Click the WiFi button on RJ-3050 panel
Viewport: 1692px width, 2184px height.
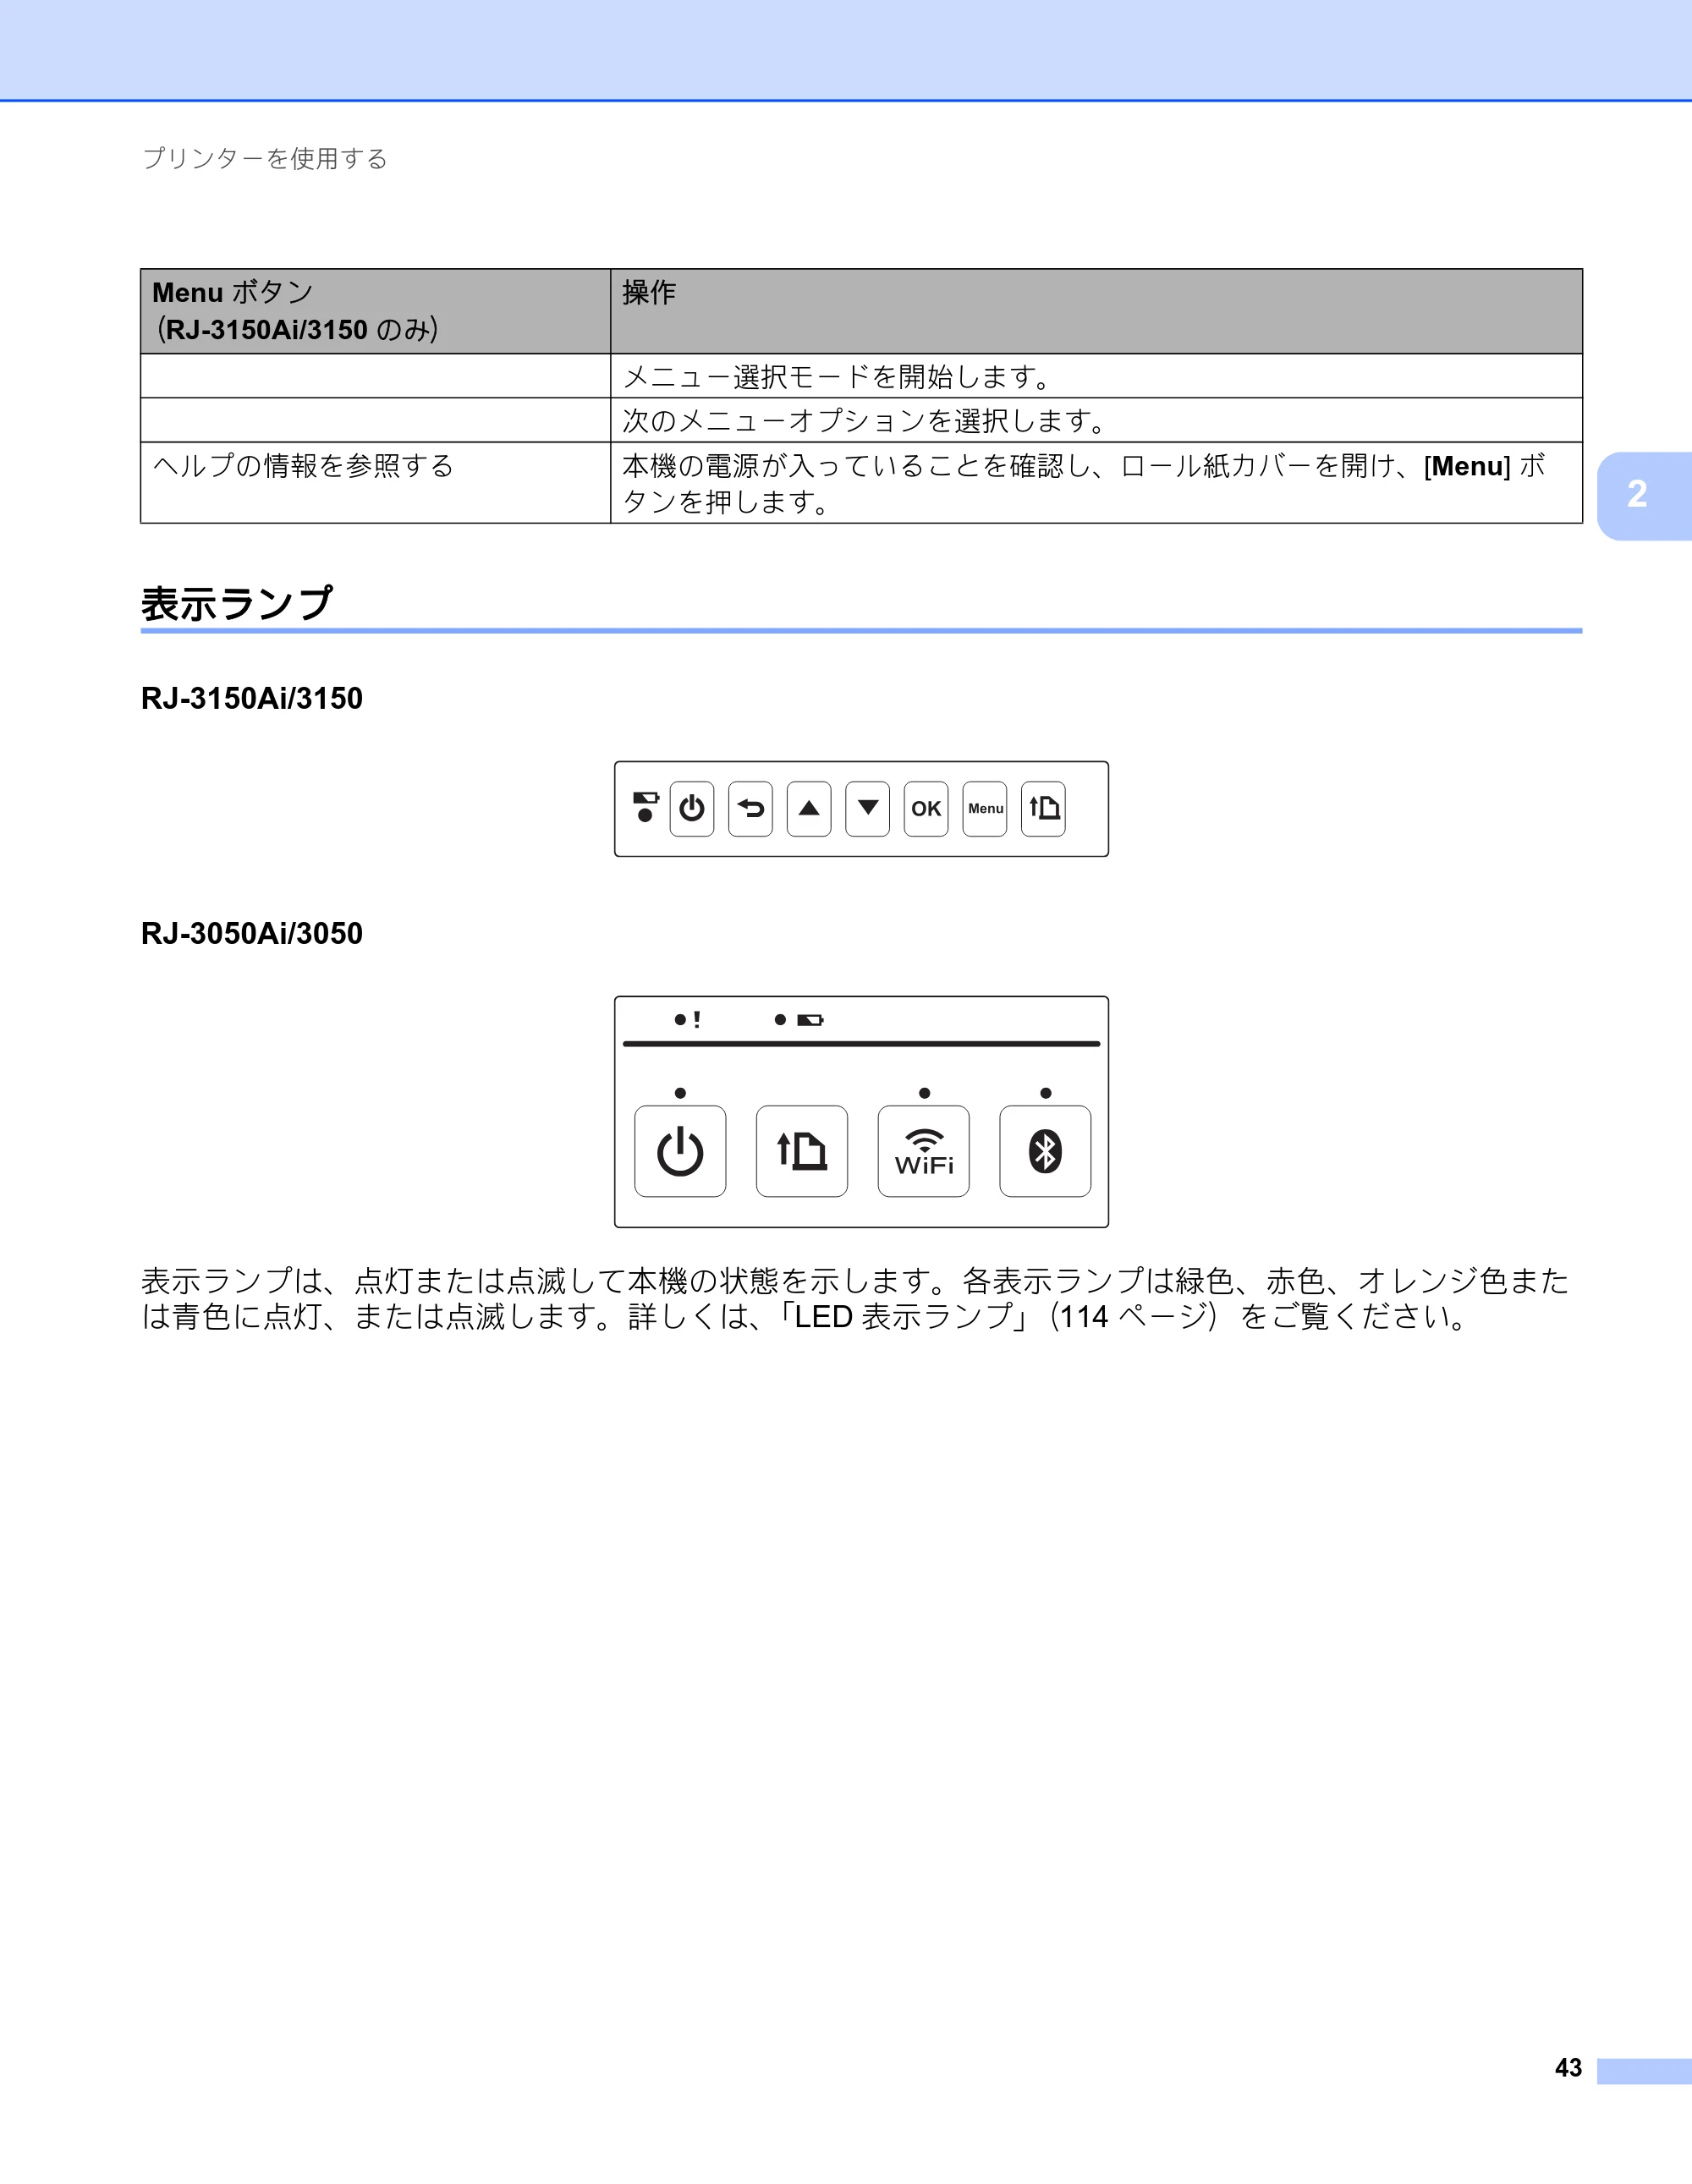coord(924,1151)
